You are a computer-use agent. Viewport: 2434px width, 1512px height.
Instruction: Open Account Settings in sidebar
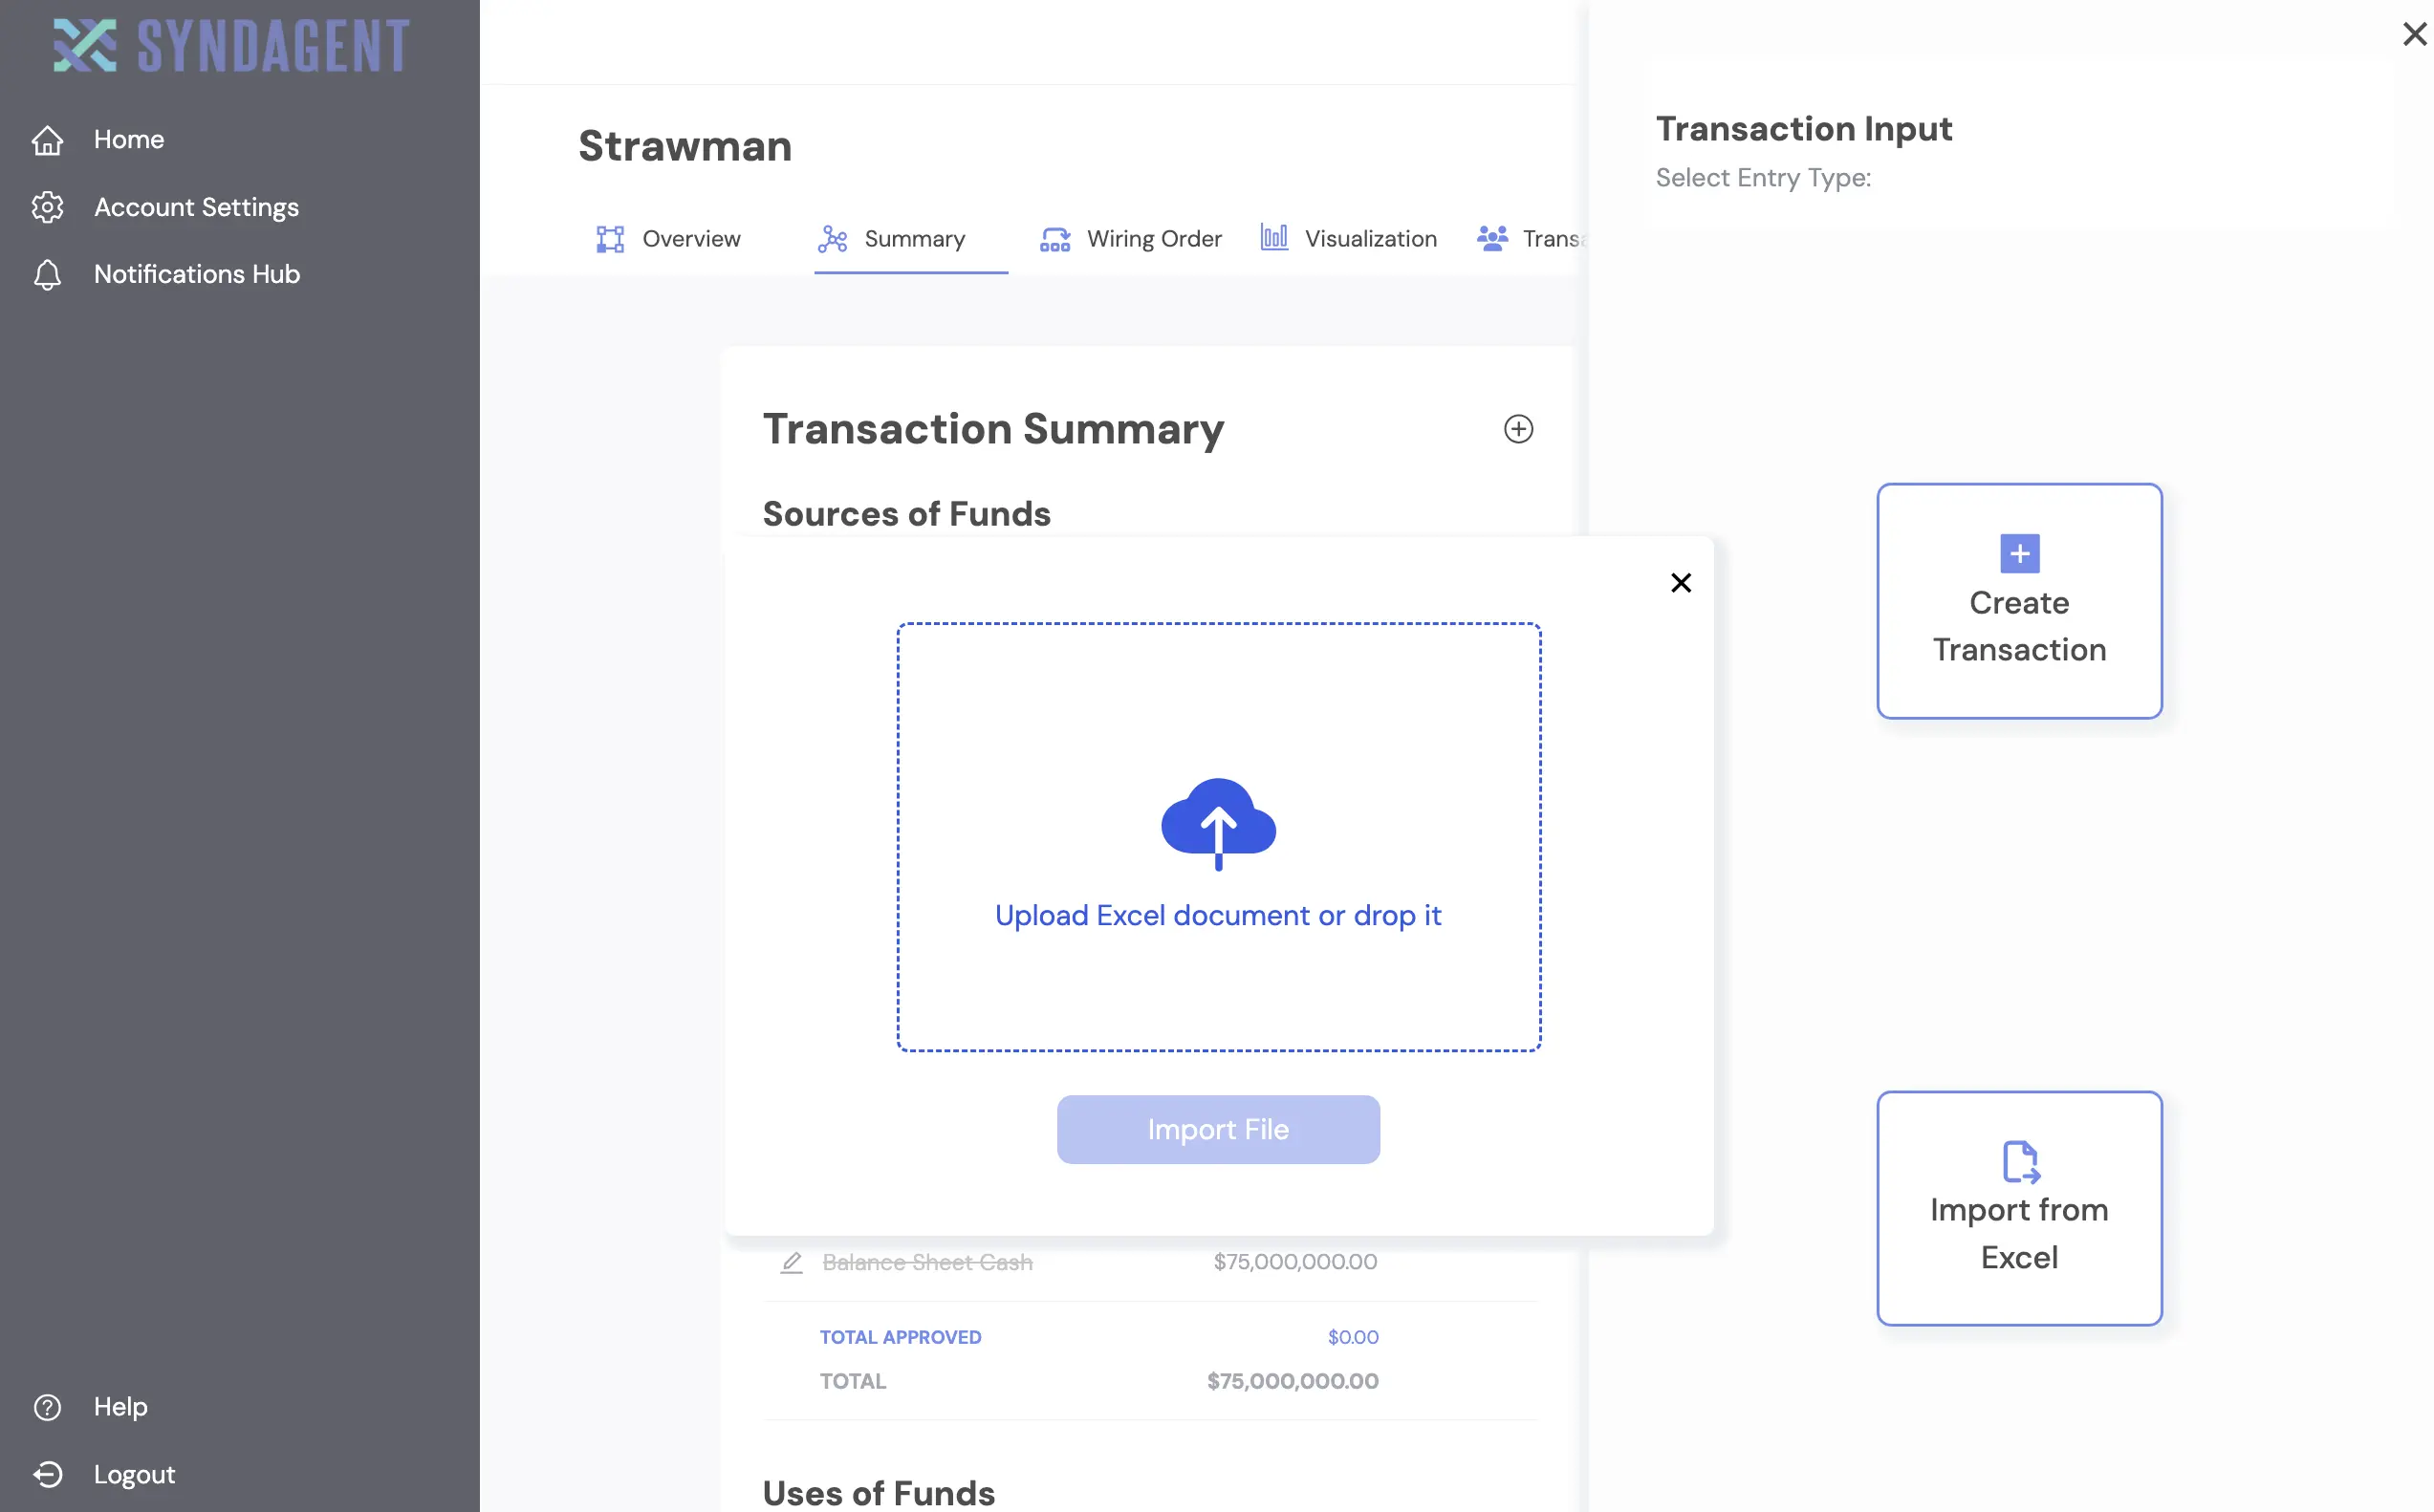(196, 207)
